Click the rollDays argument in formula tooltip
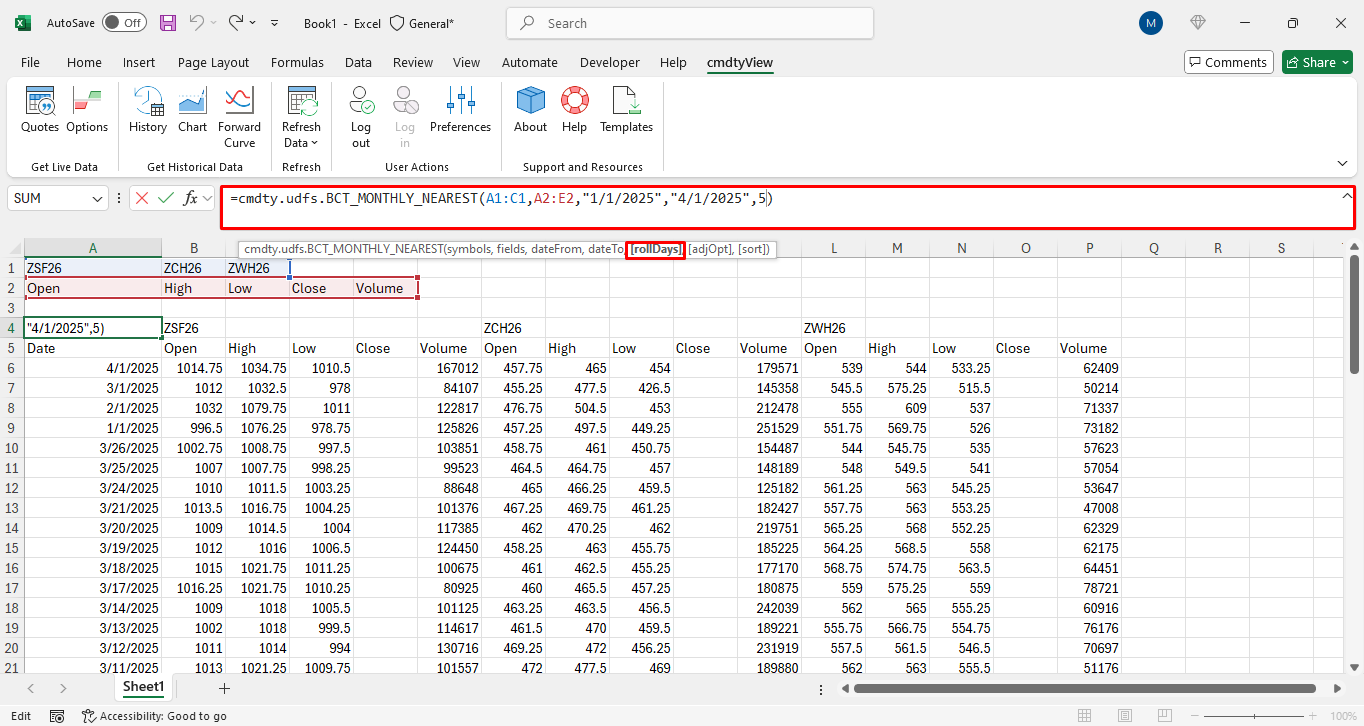Image resolution: width=1364 pixels, height=726 pixels. 656,249
